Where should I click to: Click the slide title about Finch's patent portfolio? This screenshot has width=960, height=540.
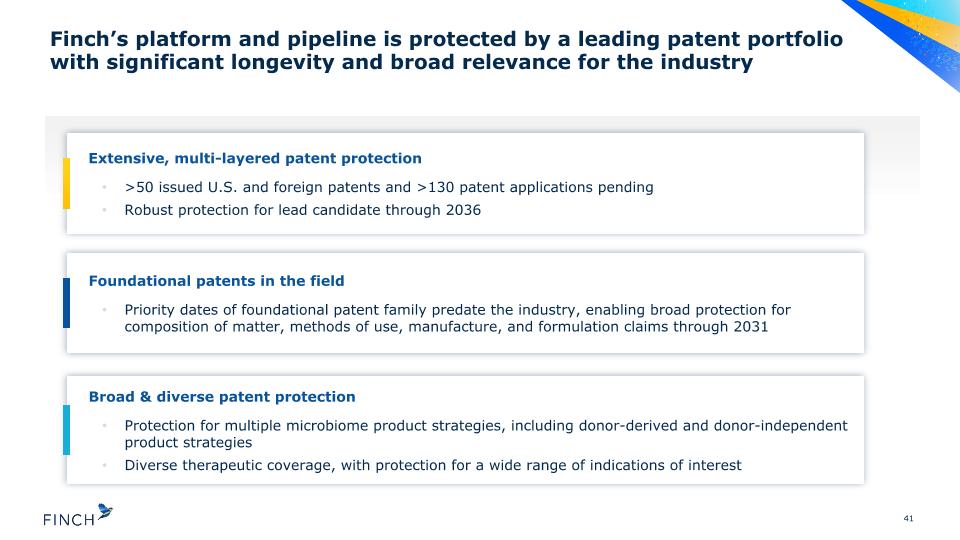(446, 50)
